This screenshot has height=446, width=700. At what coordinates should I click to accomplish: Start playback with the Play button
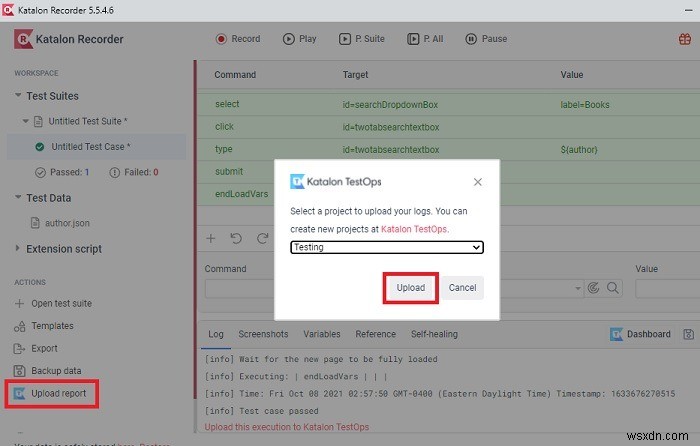[300, 39]
